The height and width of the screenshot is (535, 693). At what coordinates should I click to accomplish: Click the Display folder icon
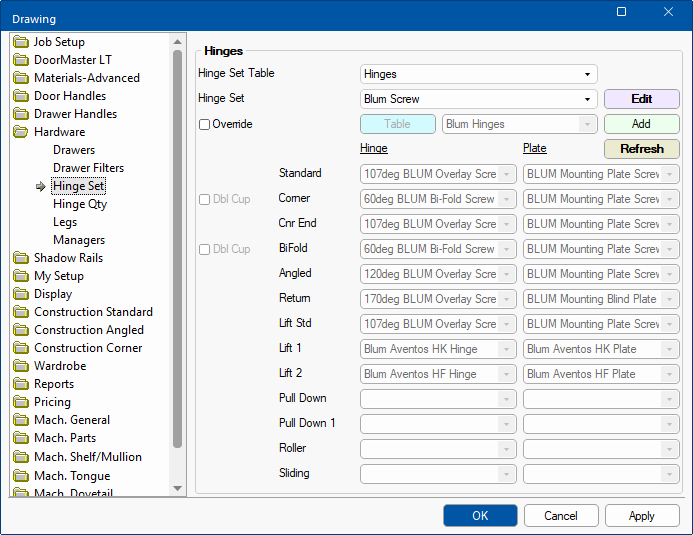click(21, 294)
